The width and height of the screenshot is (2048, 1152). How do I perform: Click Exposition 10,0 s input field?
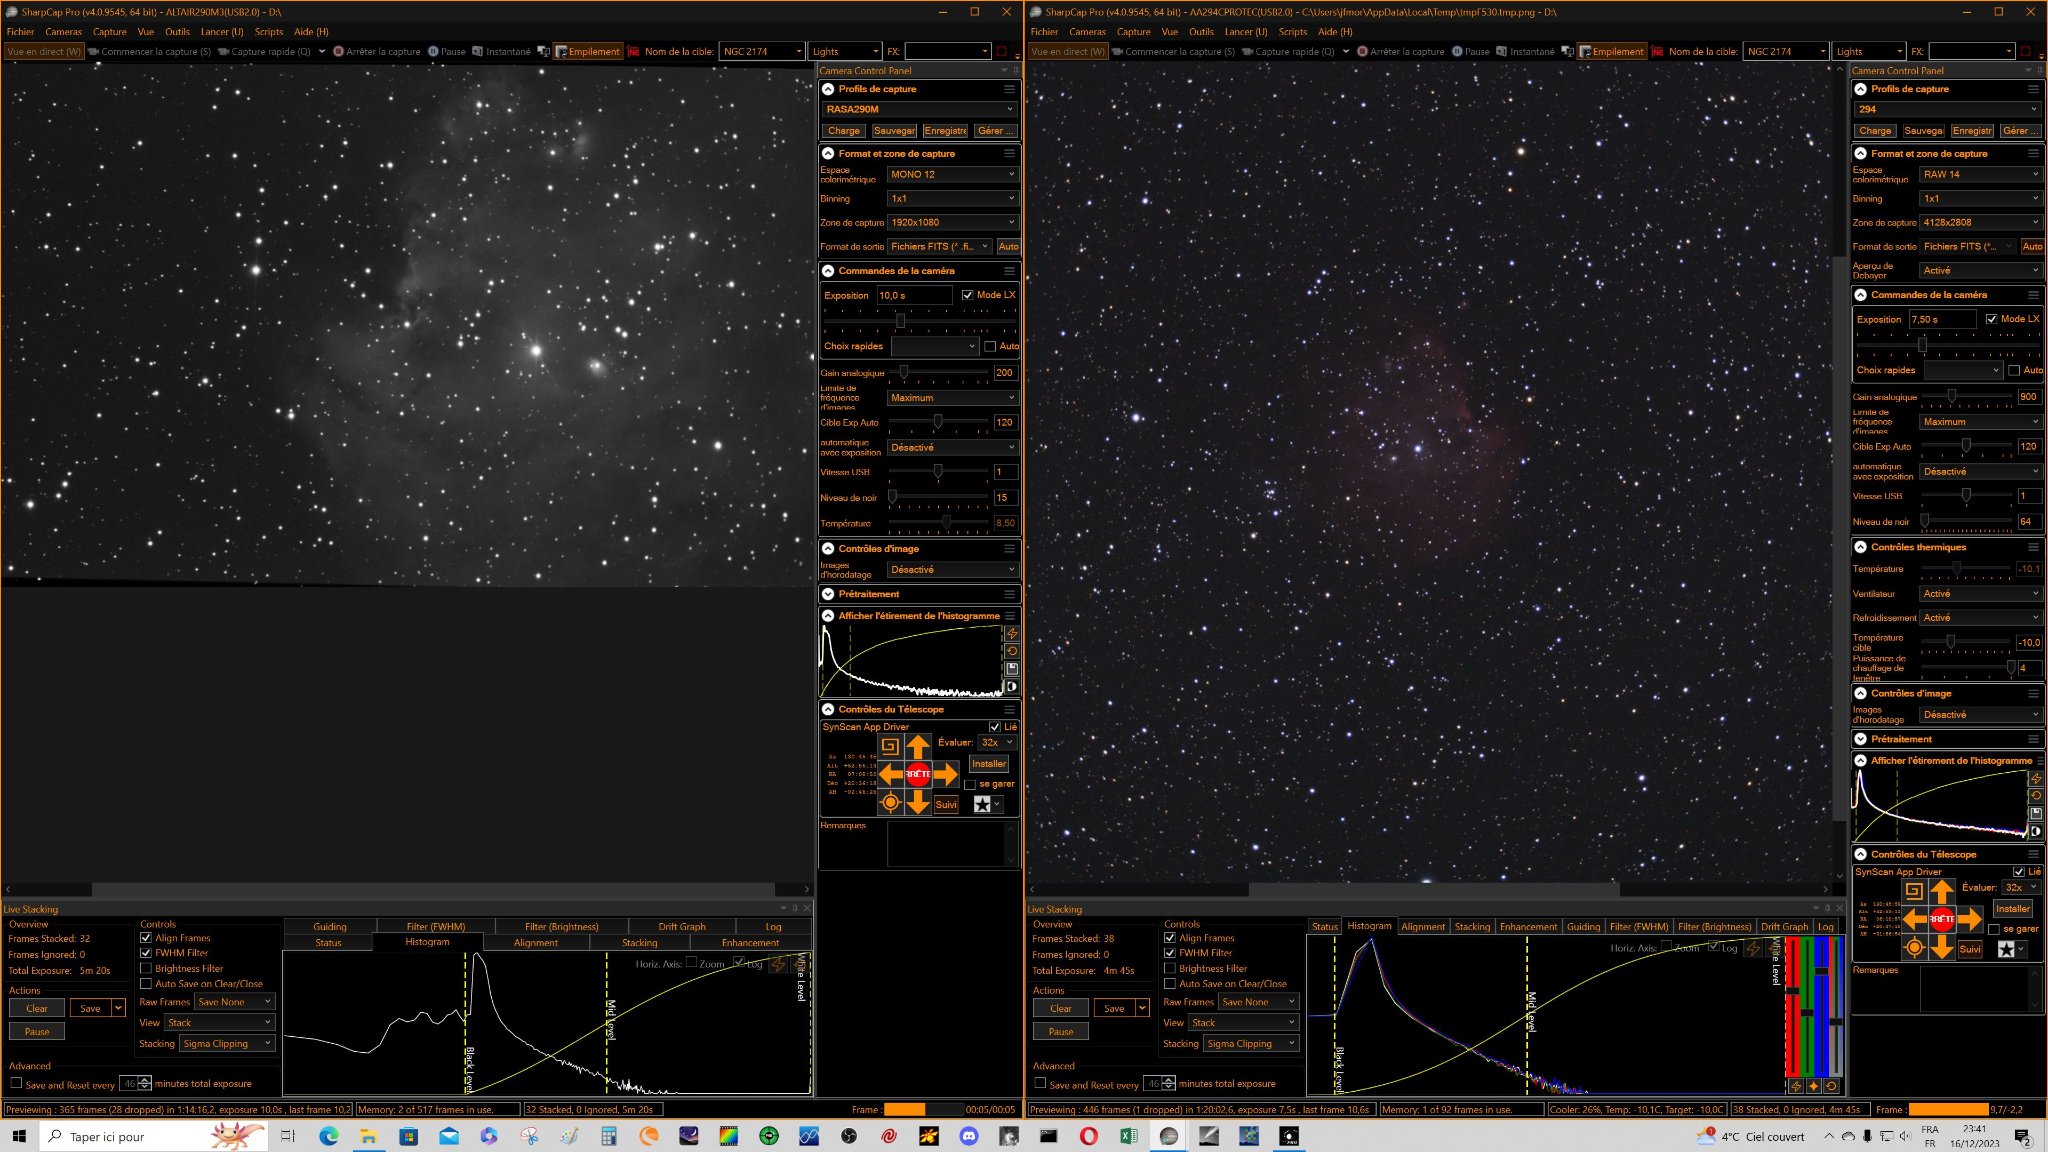(914, 295)
